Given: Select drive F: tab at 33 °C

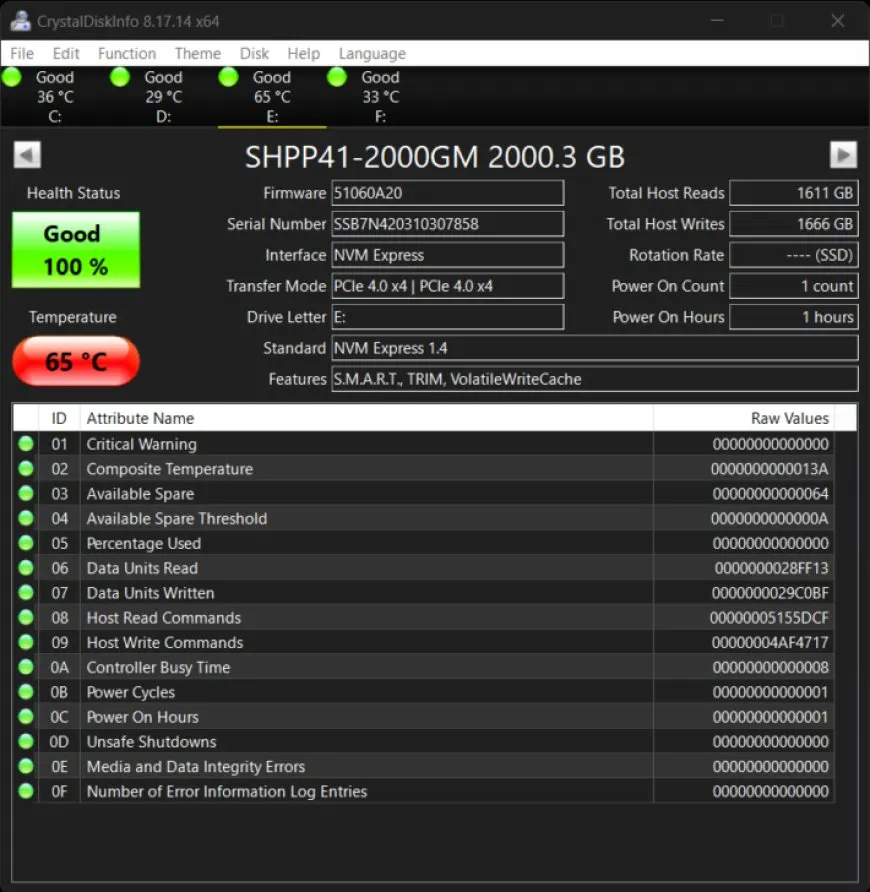Looking at the screenshot, I should point(381,97).
